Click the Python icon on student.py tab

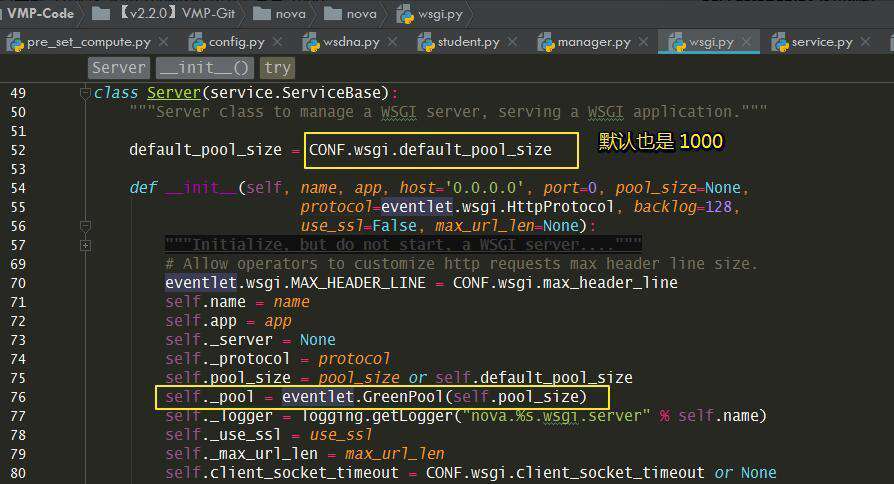tap(426, 42)
